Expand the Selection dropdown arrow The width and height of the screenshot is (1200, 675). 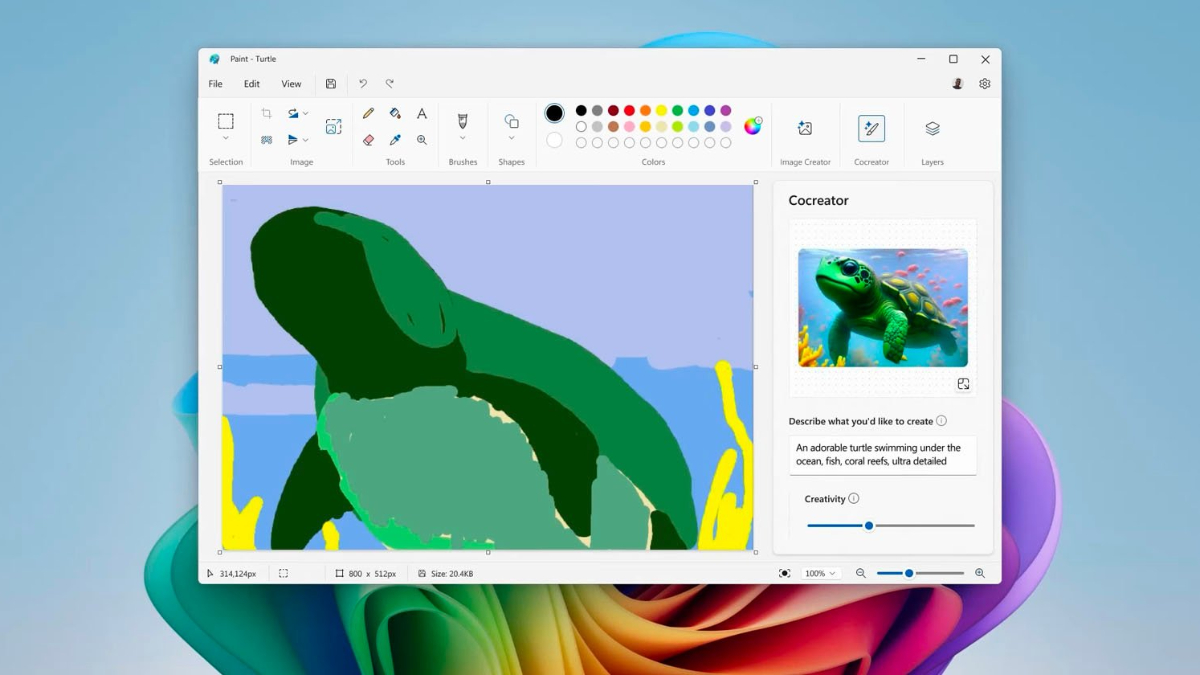click(x=226, y=139)
